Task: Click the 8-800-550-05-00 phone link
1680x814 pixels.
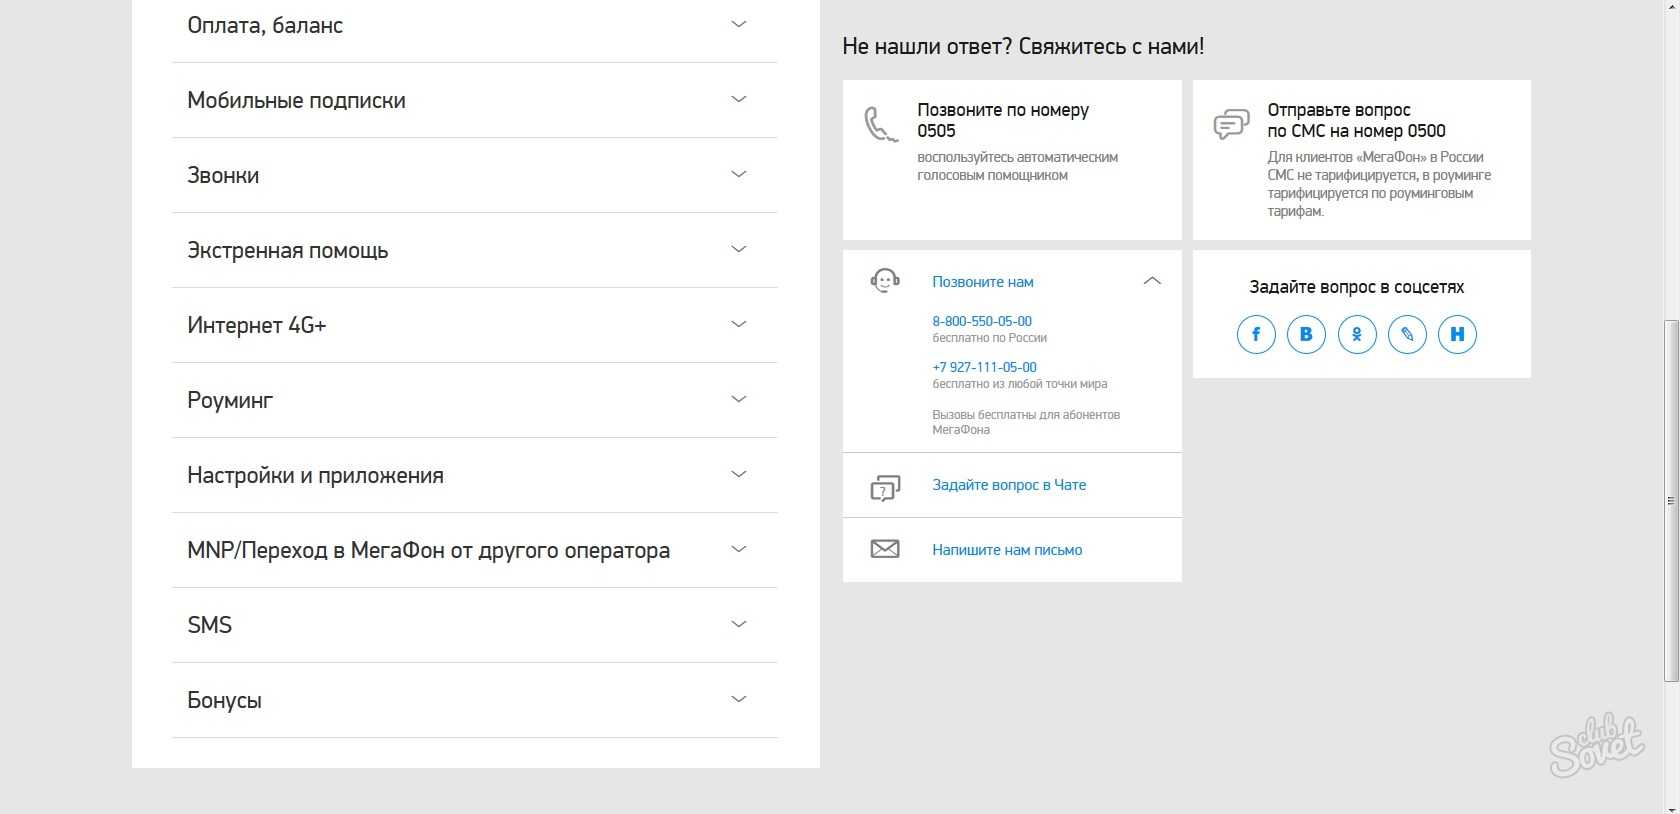Action: [982, 321]
